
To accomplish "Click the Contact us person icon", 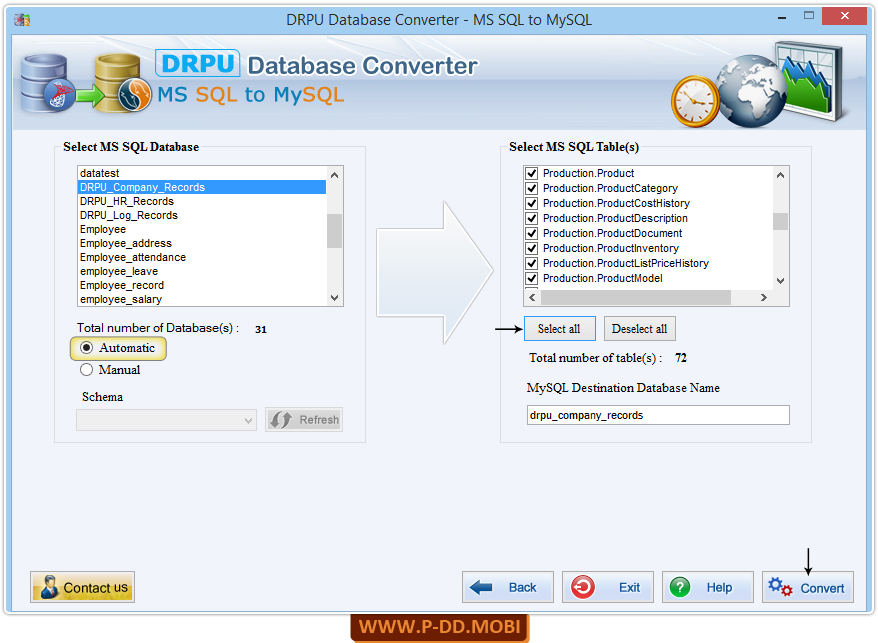I will [49, 587].
